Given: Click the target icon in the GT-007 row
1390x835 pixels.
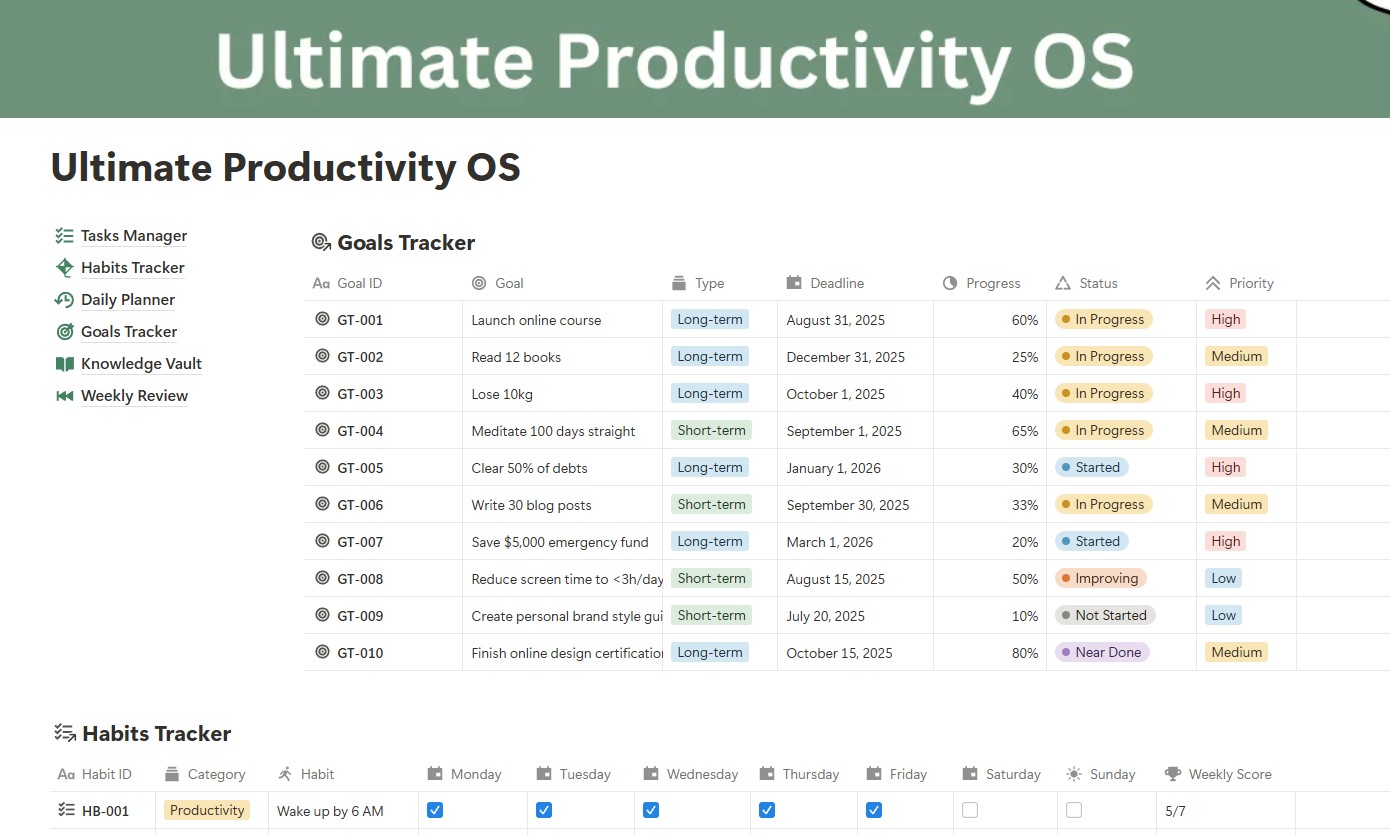Looking at the screenshot, I should click(x=321, y=541).
